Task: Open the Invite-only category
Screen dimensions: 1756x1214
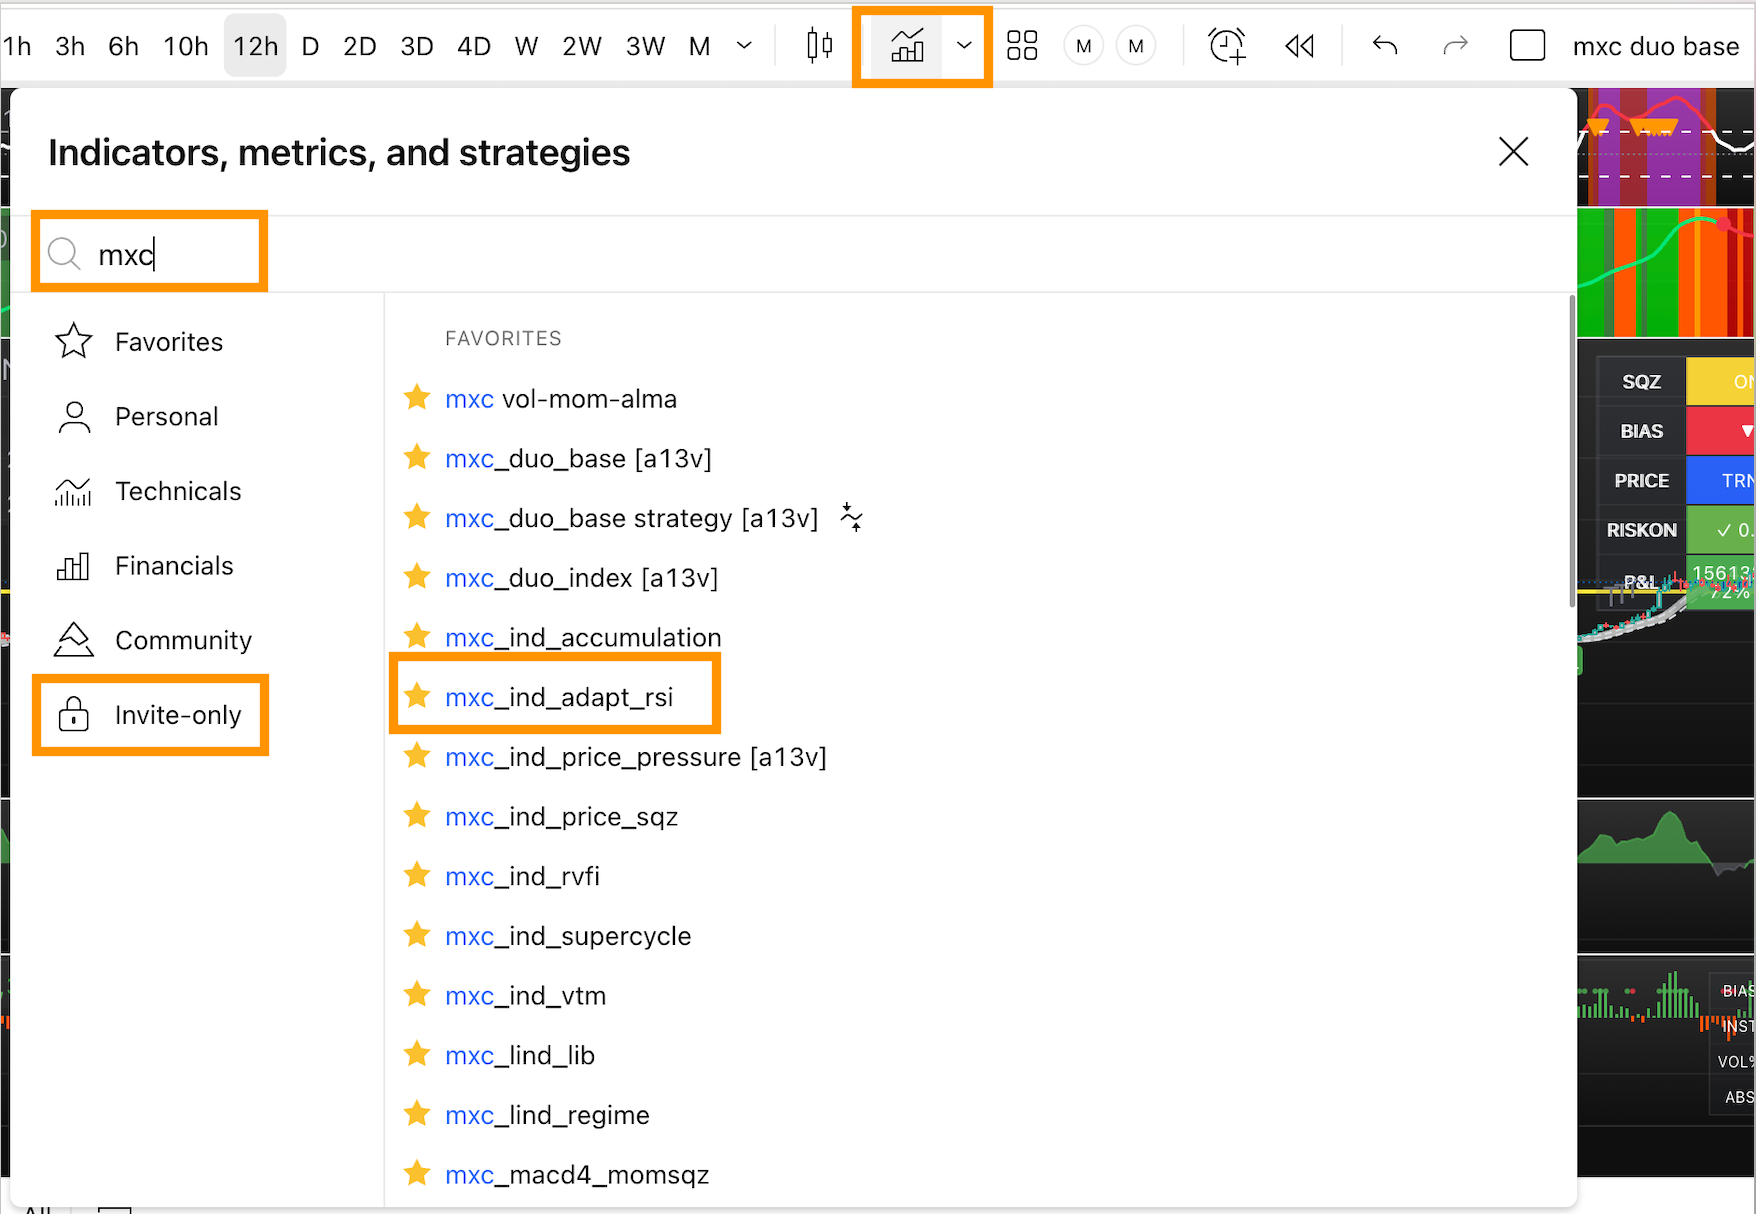Action: click(150, 715)
